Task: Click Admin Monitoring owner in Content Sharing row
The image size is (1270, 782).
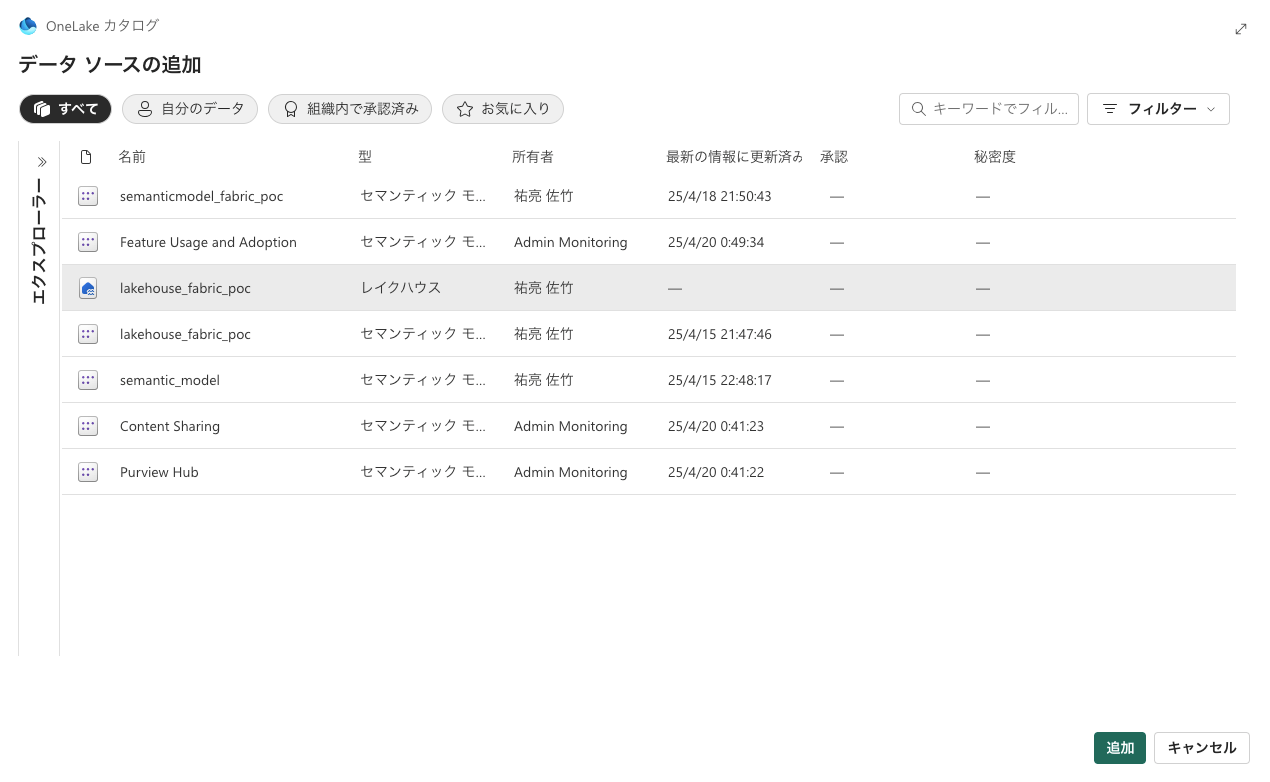Action: point(571,426)
